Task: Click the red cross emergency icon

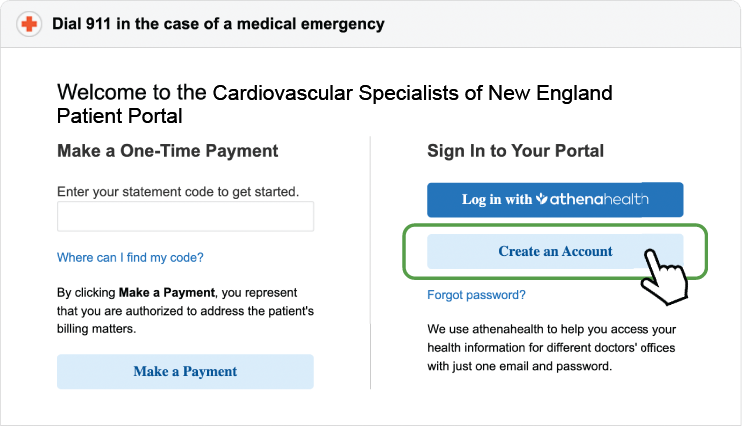Action: click(29, 24)
